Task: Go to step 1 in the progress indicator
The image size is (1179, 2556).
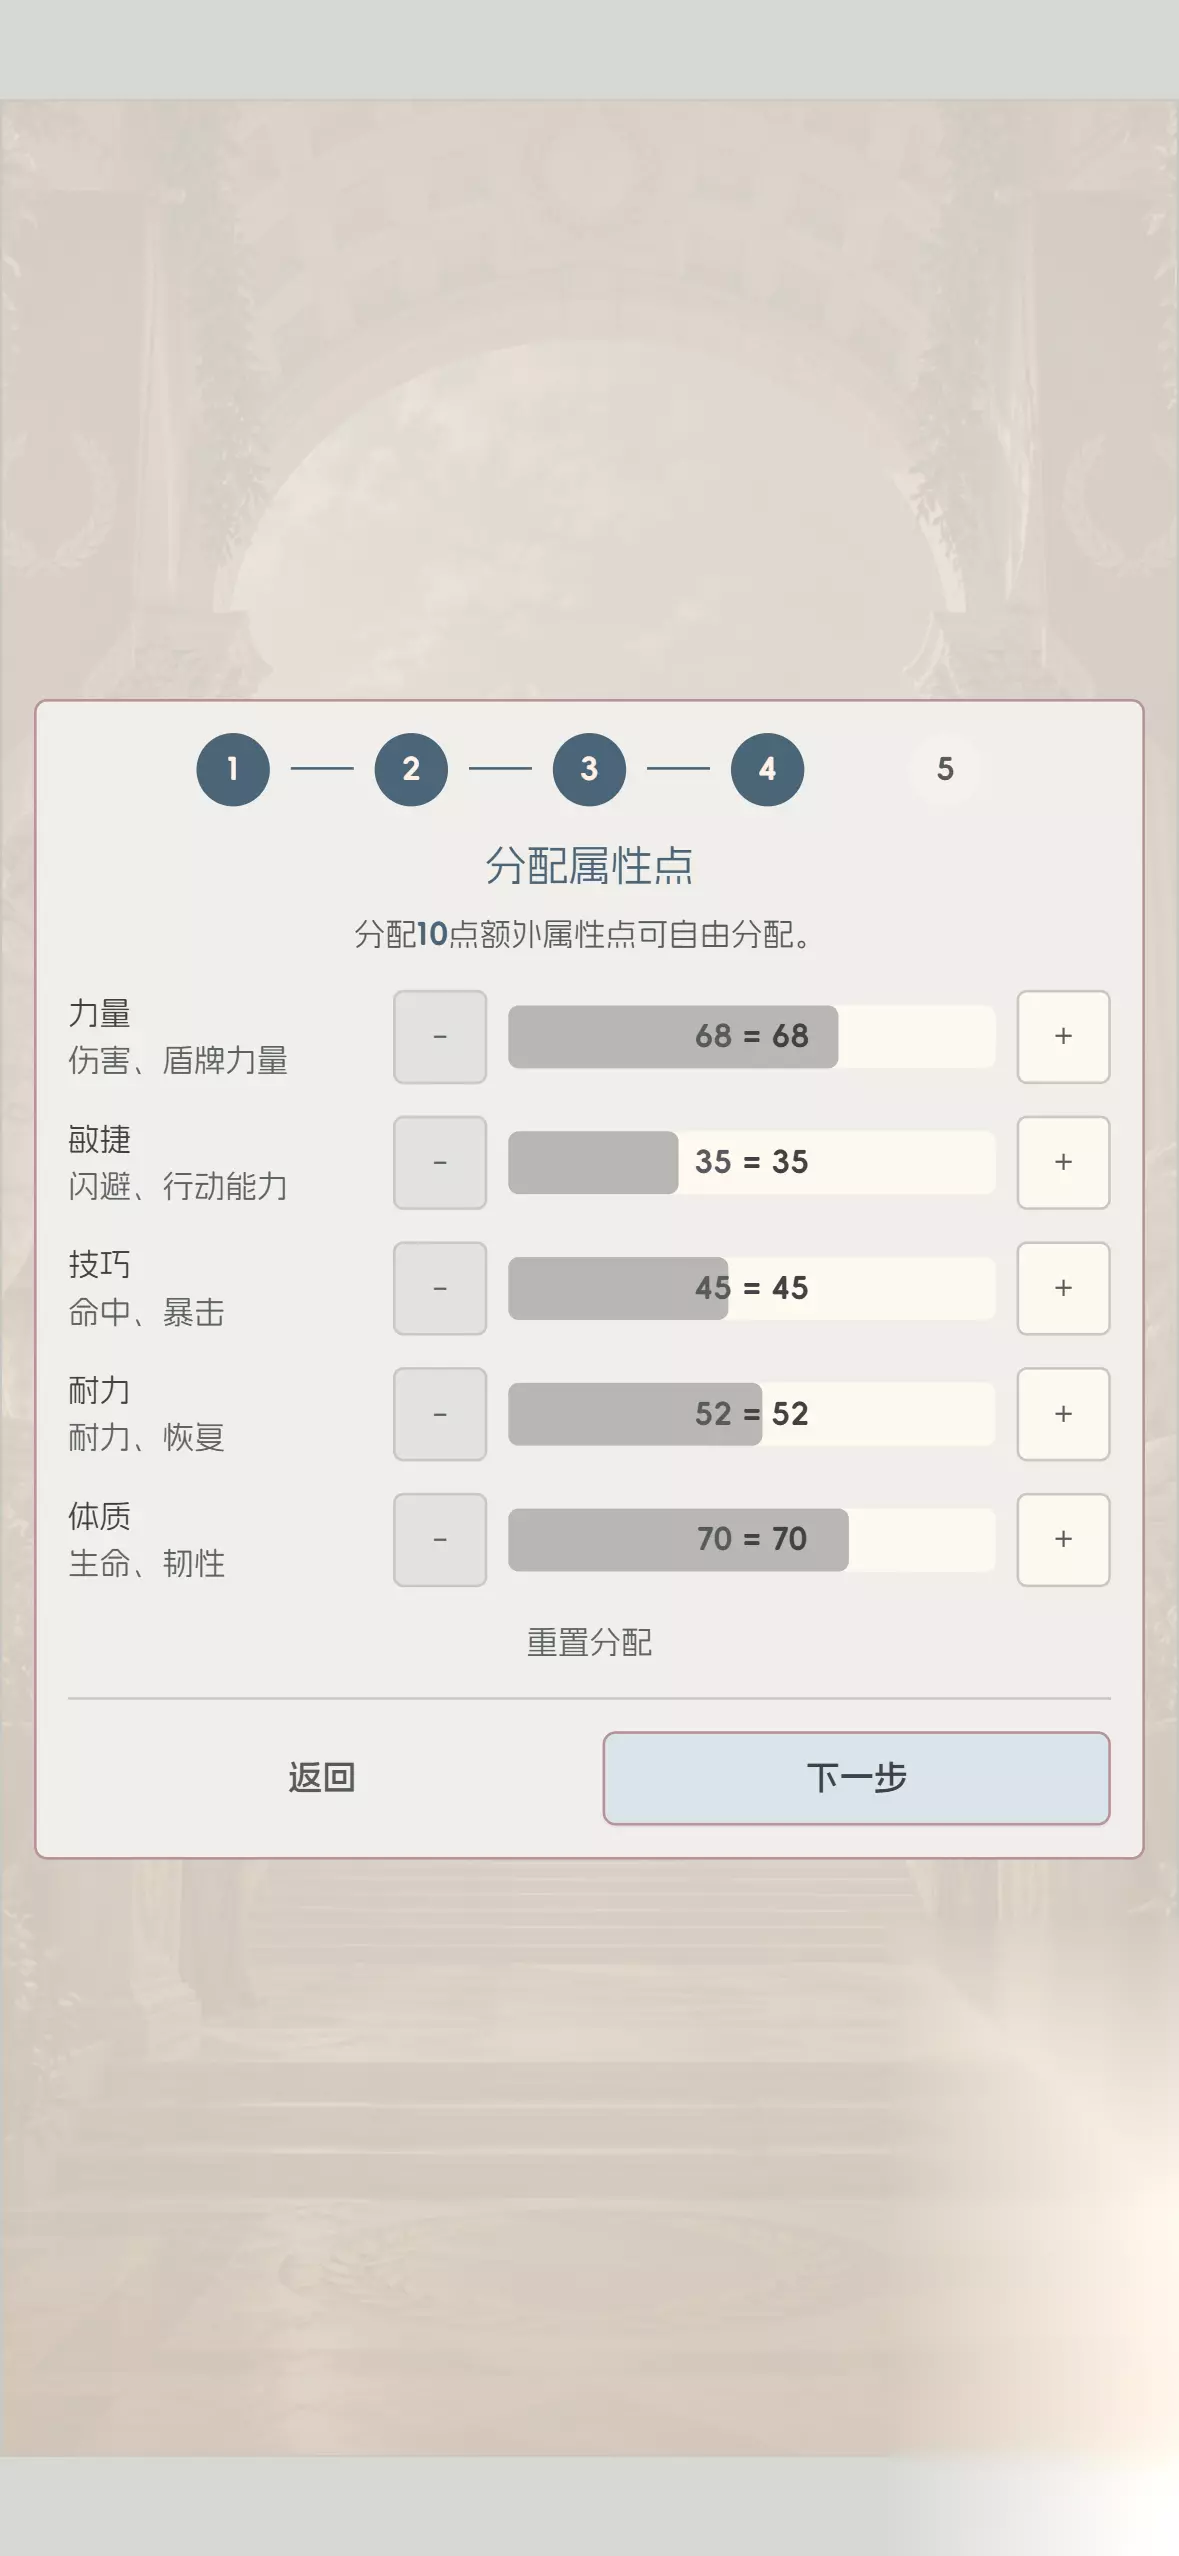Action: (x=233, y=769)
